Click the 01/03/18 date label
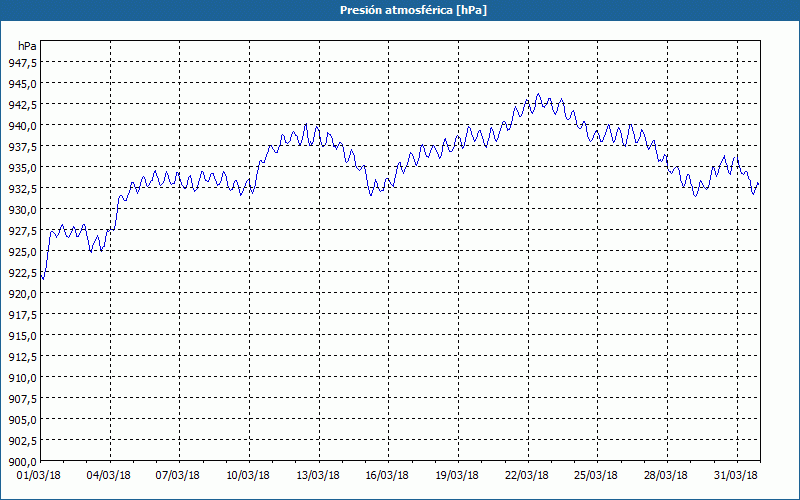 pyautogui.click(x=39, y=475)
